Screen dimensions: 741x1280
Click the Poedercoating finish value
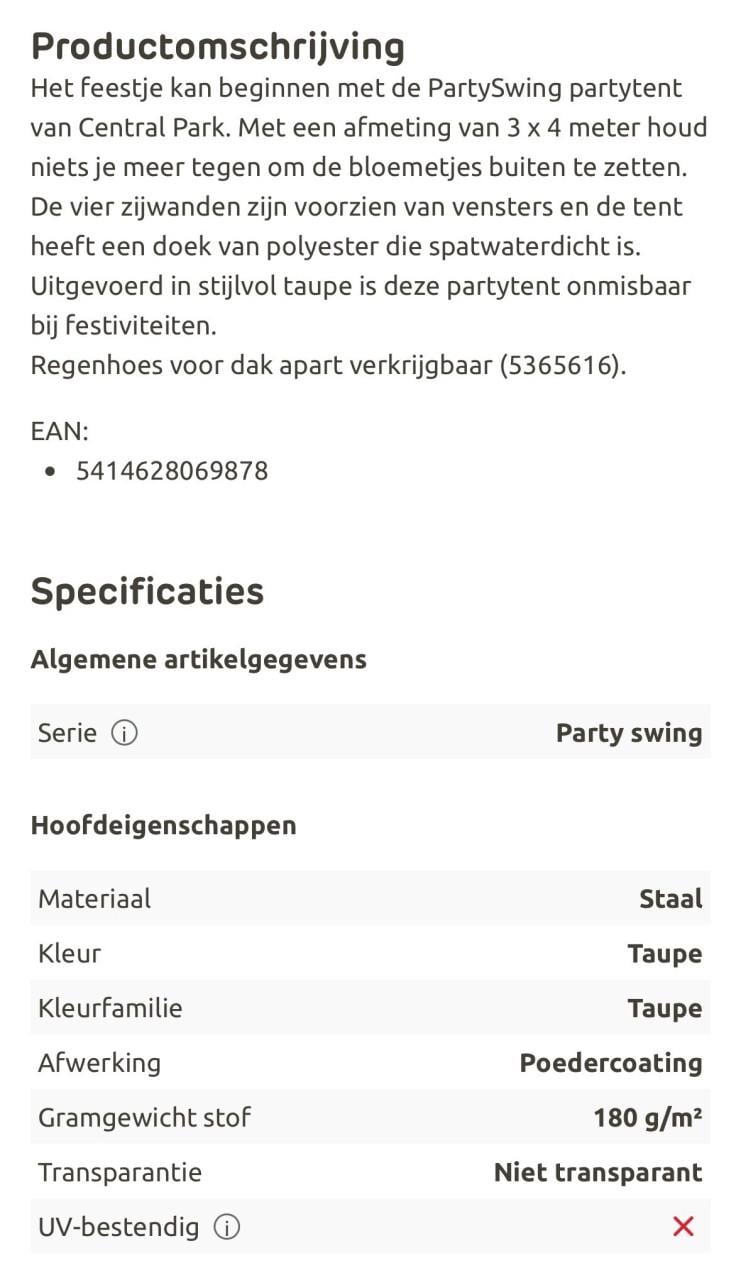[x=611, y=1063]
